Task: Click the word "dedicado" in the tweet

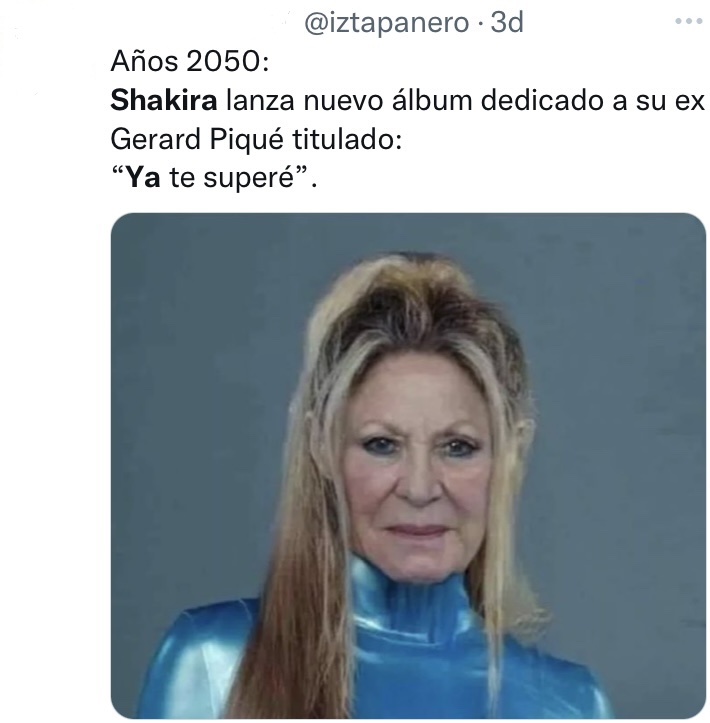Action: point(542,100)
